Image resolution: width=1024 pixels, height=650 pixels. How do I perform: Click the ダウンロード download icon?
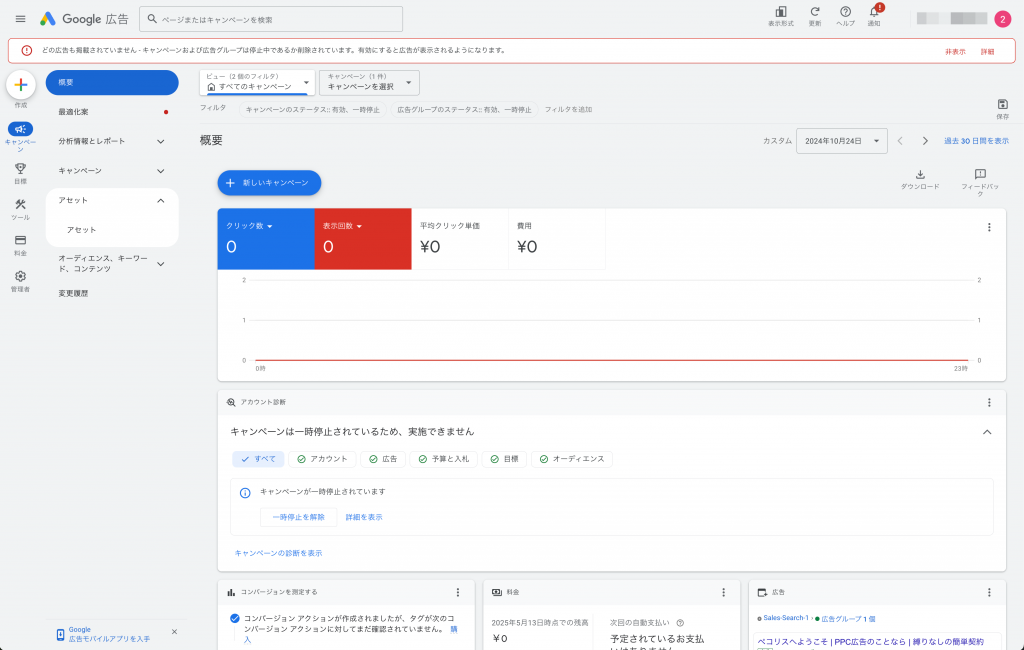tap(920, 175)
